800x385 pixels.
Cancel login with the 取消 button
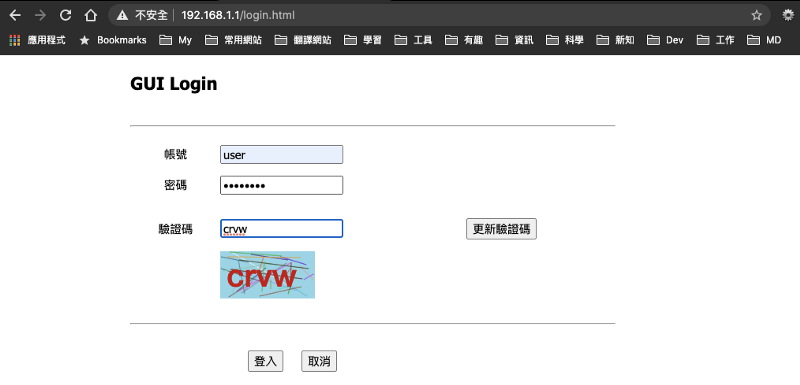tap(319, 362)
